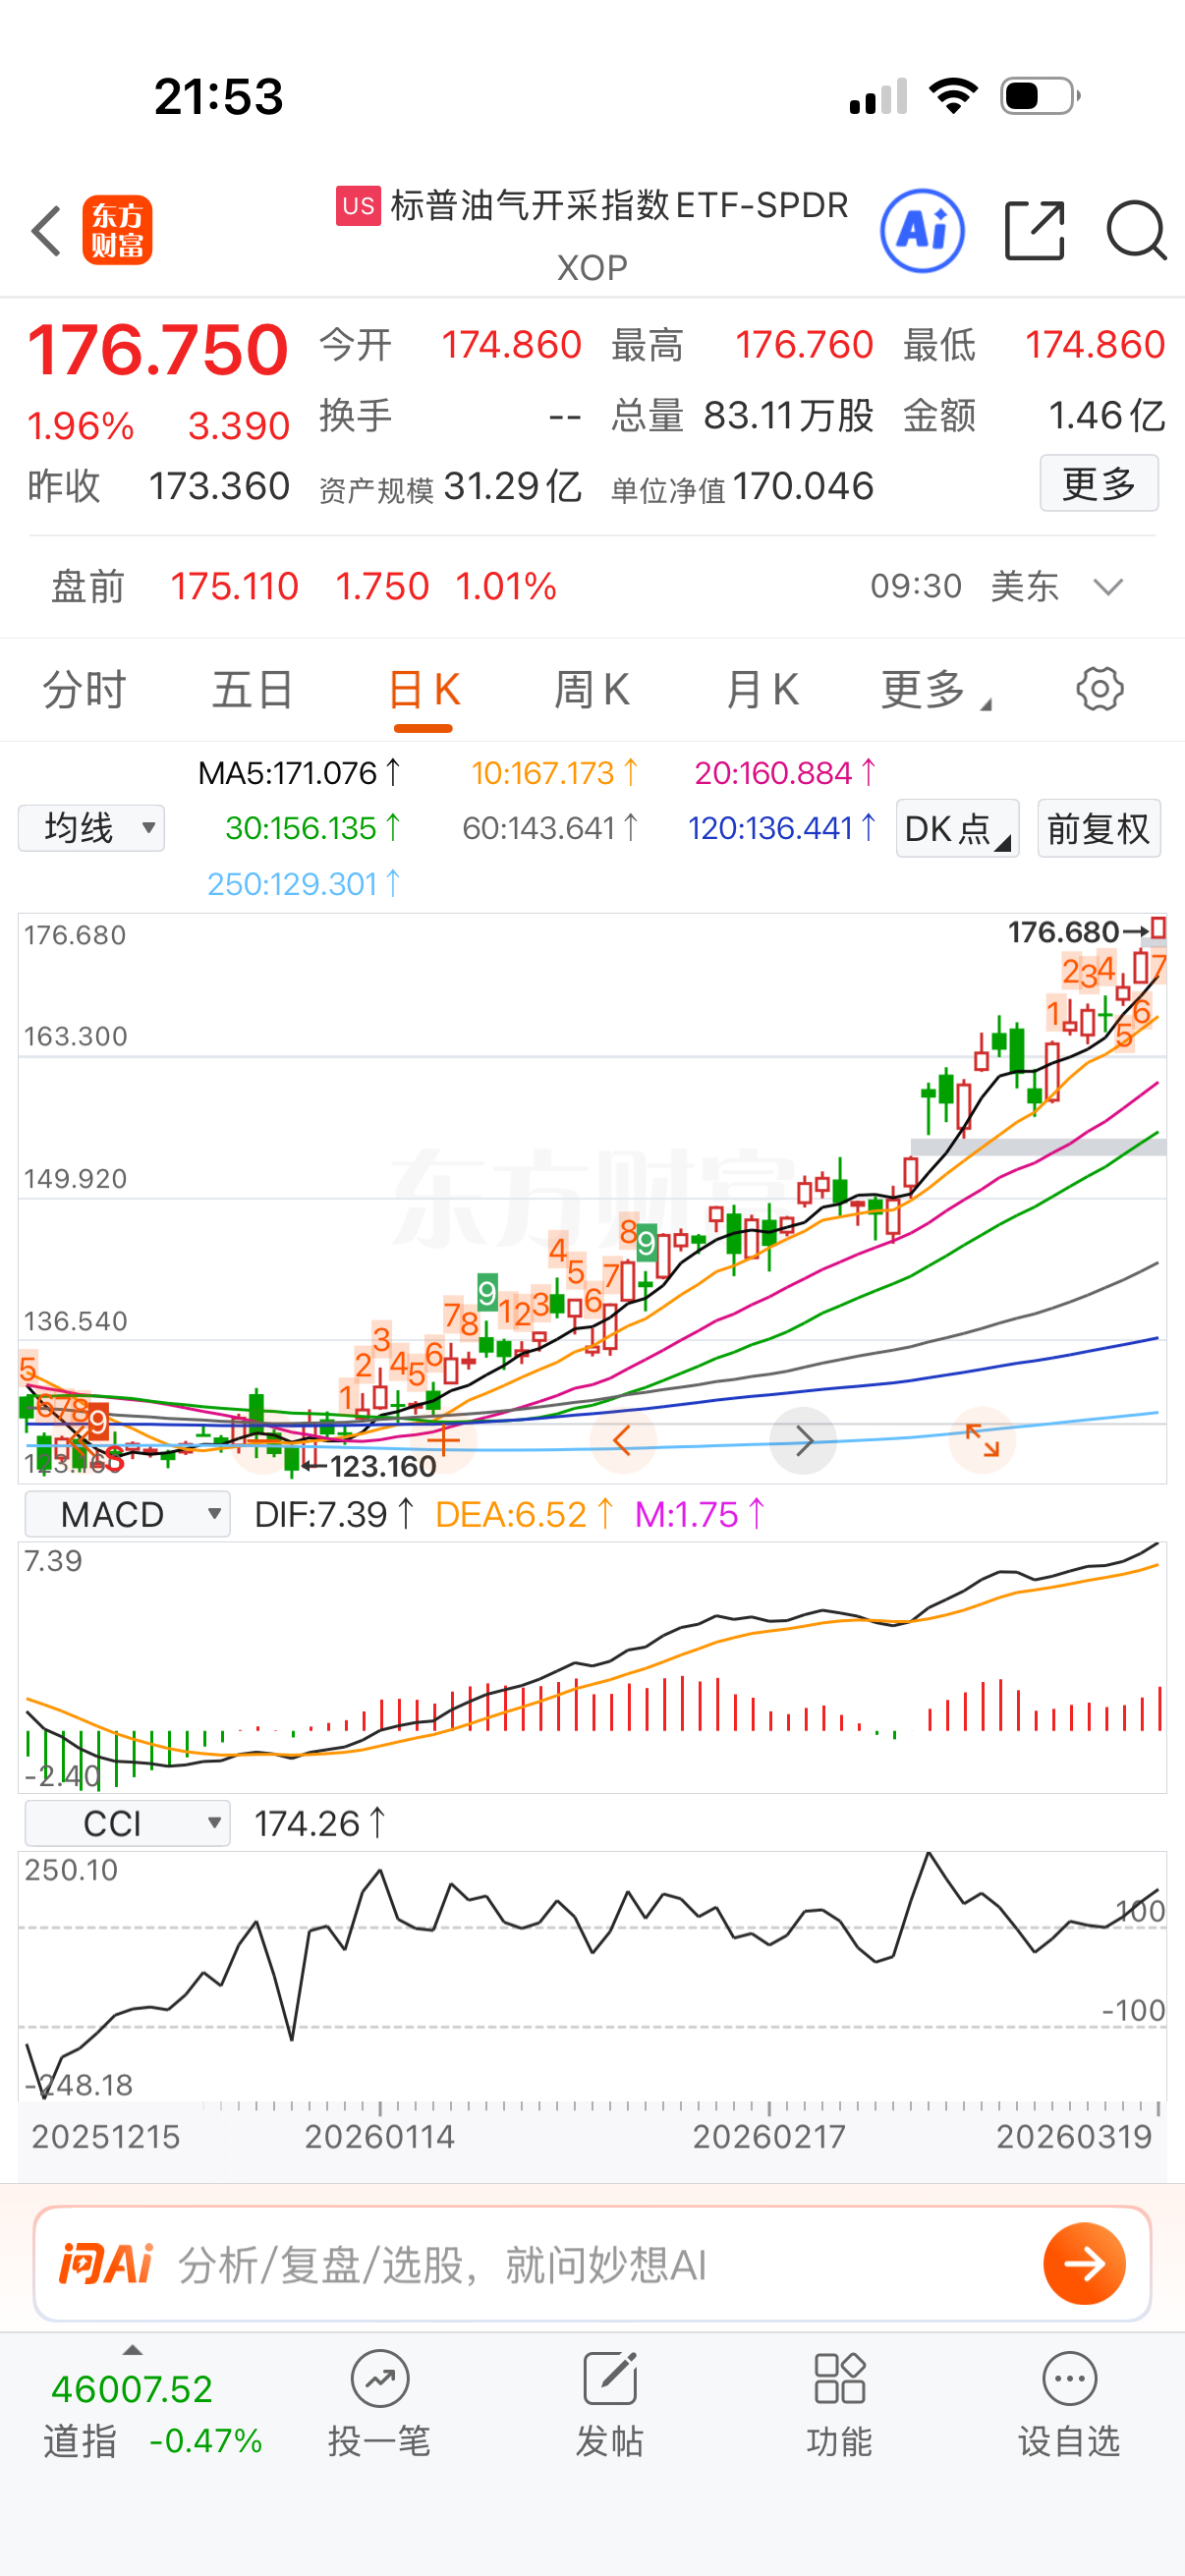
Task: Tap the 120:136.441 moving average label
Action: click(x=782, y=828)
